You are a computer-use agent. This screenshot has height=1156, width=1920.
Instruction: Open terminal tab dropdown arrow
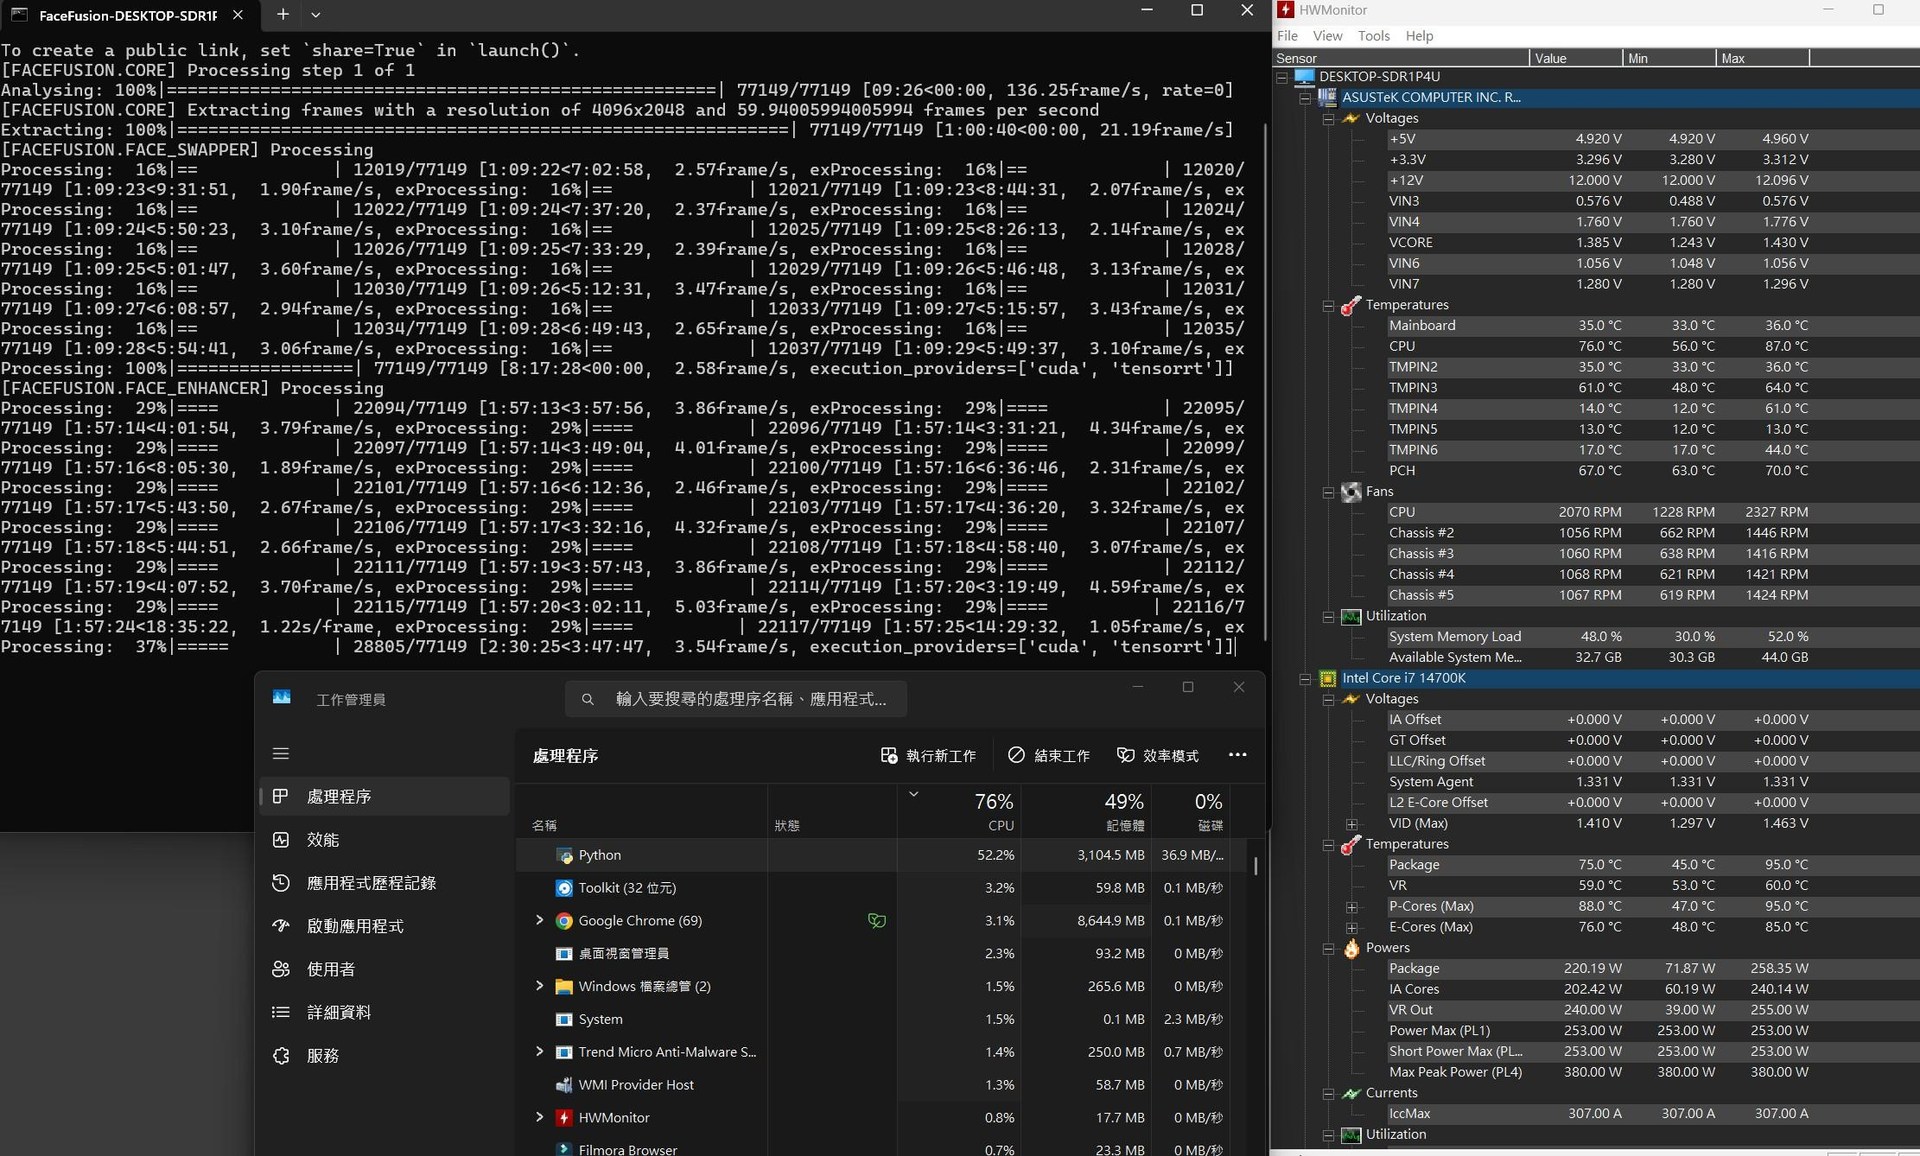pos(316,14)
